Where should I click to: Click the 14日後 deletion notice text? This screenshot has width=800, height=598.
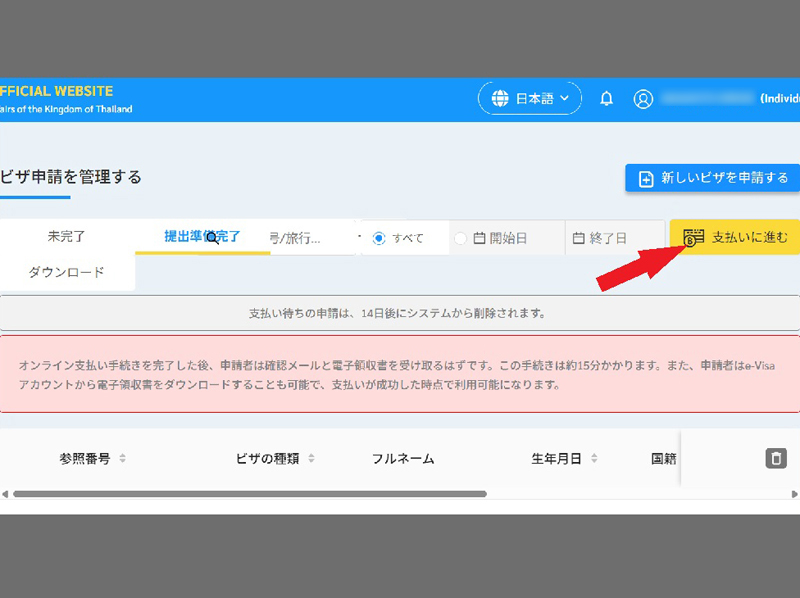point(397,313)
